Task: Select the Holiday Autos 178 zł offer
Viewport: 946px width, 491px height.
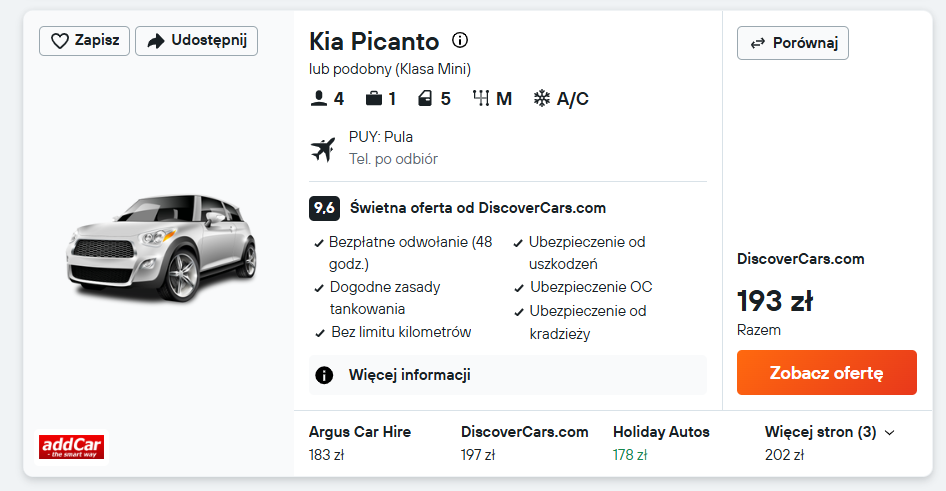Action: click(x=661, y=443)
